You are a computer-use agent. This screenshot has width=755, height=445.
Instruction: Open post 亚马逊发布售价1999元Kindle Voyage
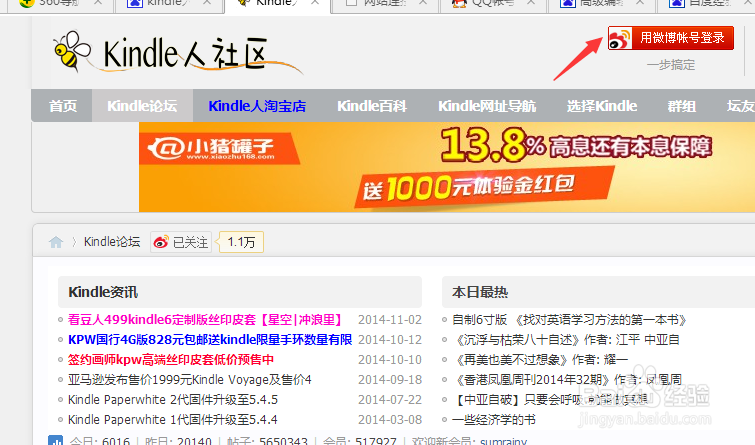(190, 380)
